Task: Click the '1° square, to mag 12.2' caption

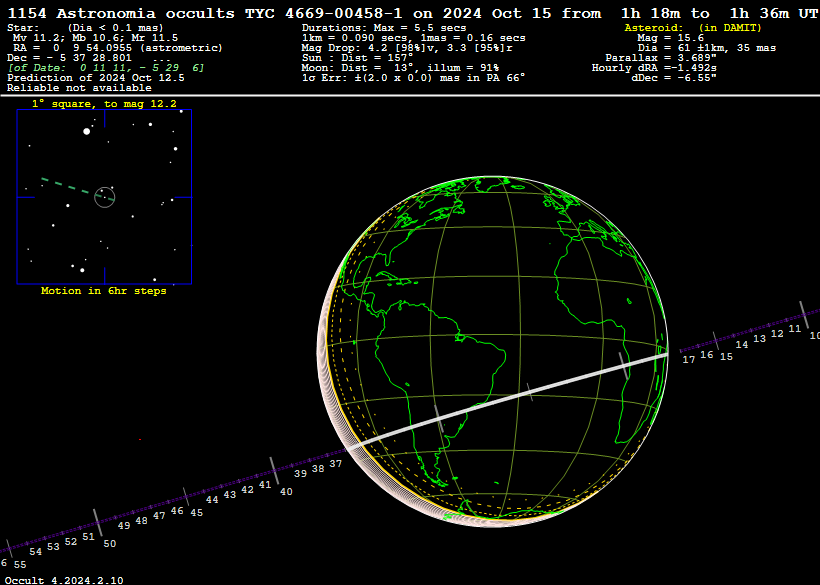Action: [104, 104]
